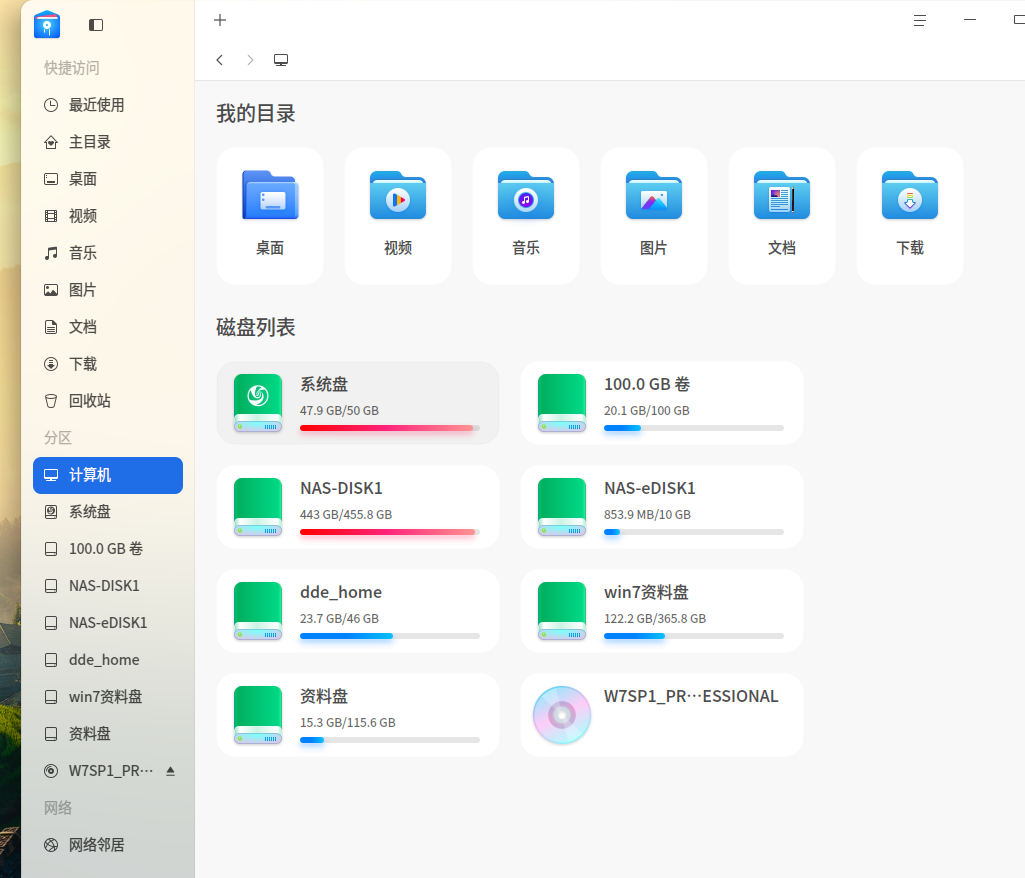
Task: Open the 视频 folder icon
Action: [x=398, y=195]
